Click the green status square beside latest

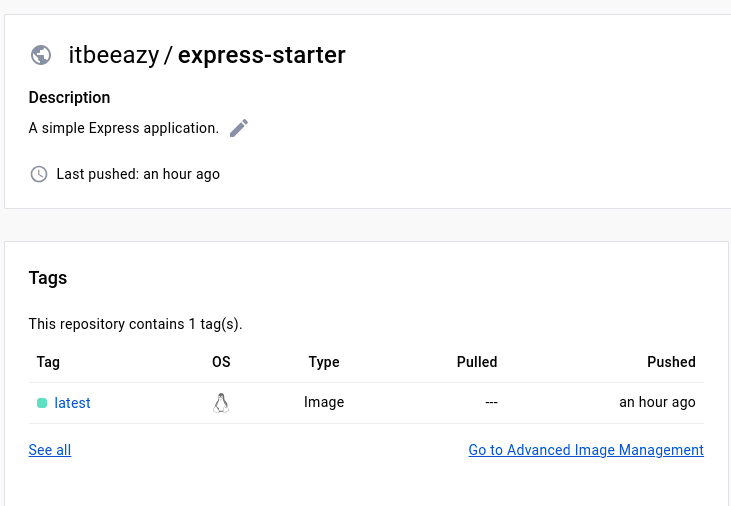pyautogui.click(x=42, y=403)
